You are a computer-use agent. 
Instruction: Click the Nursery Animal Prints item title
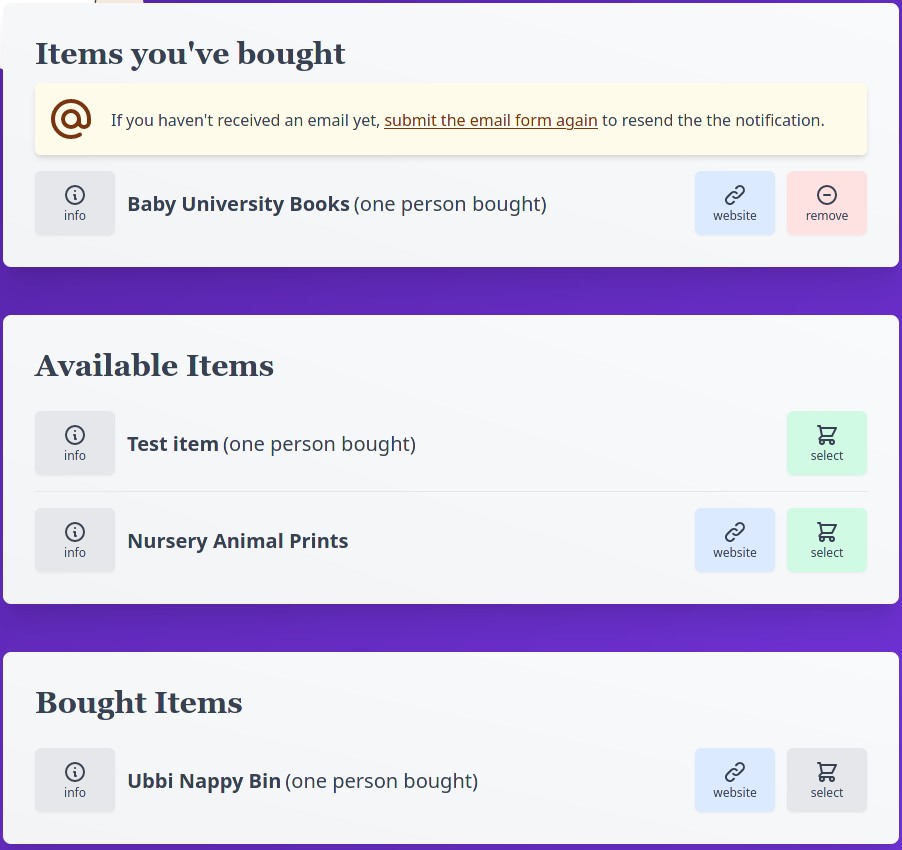pos(238,541)
